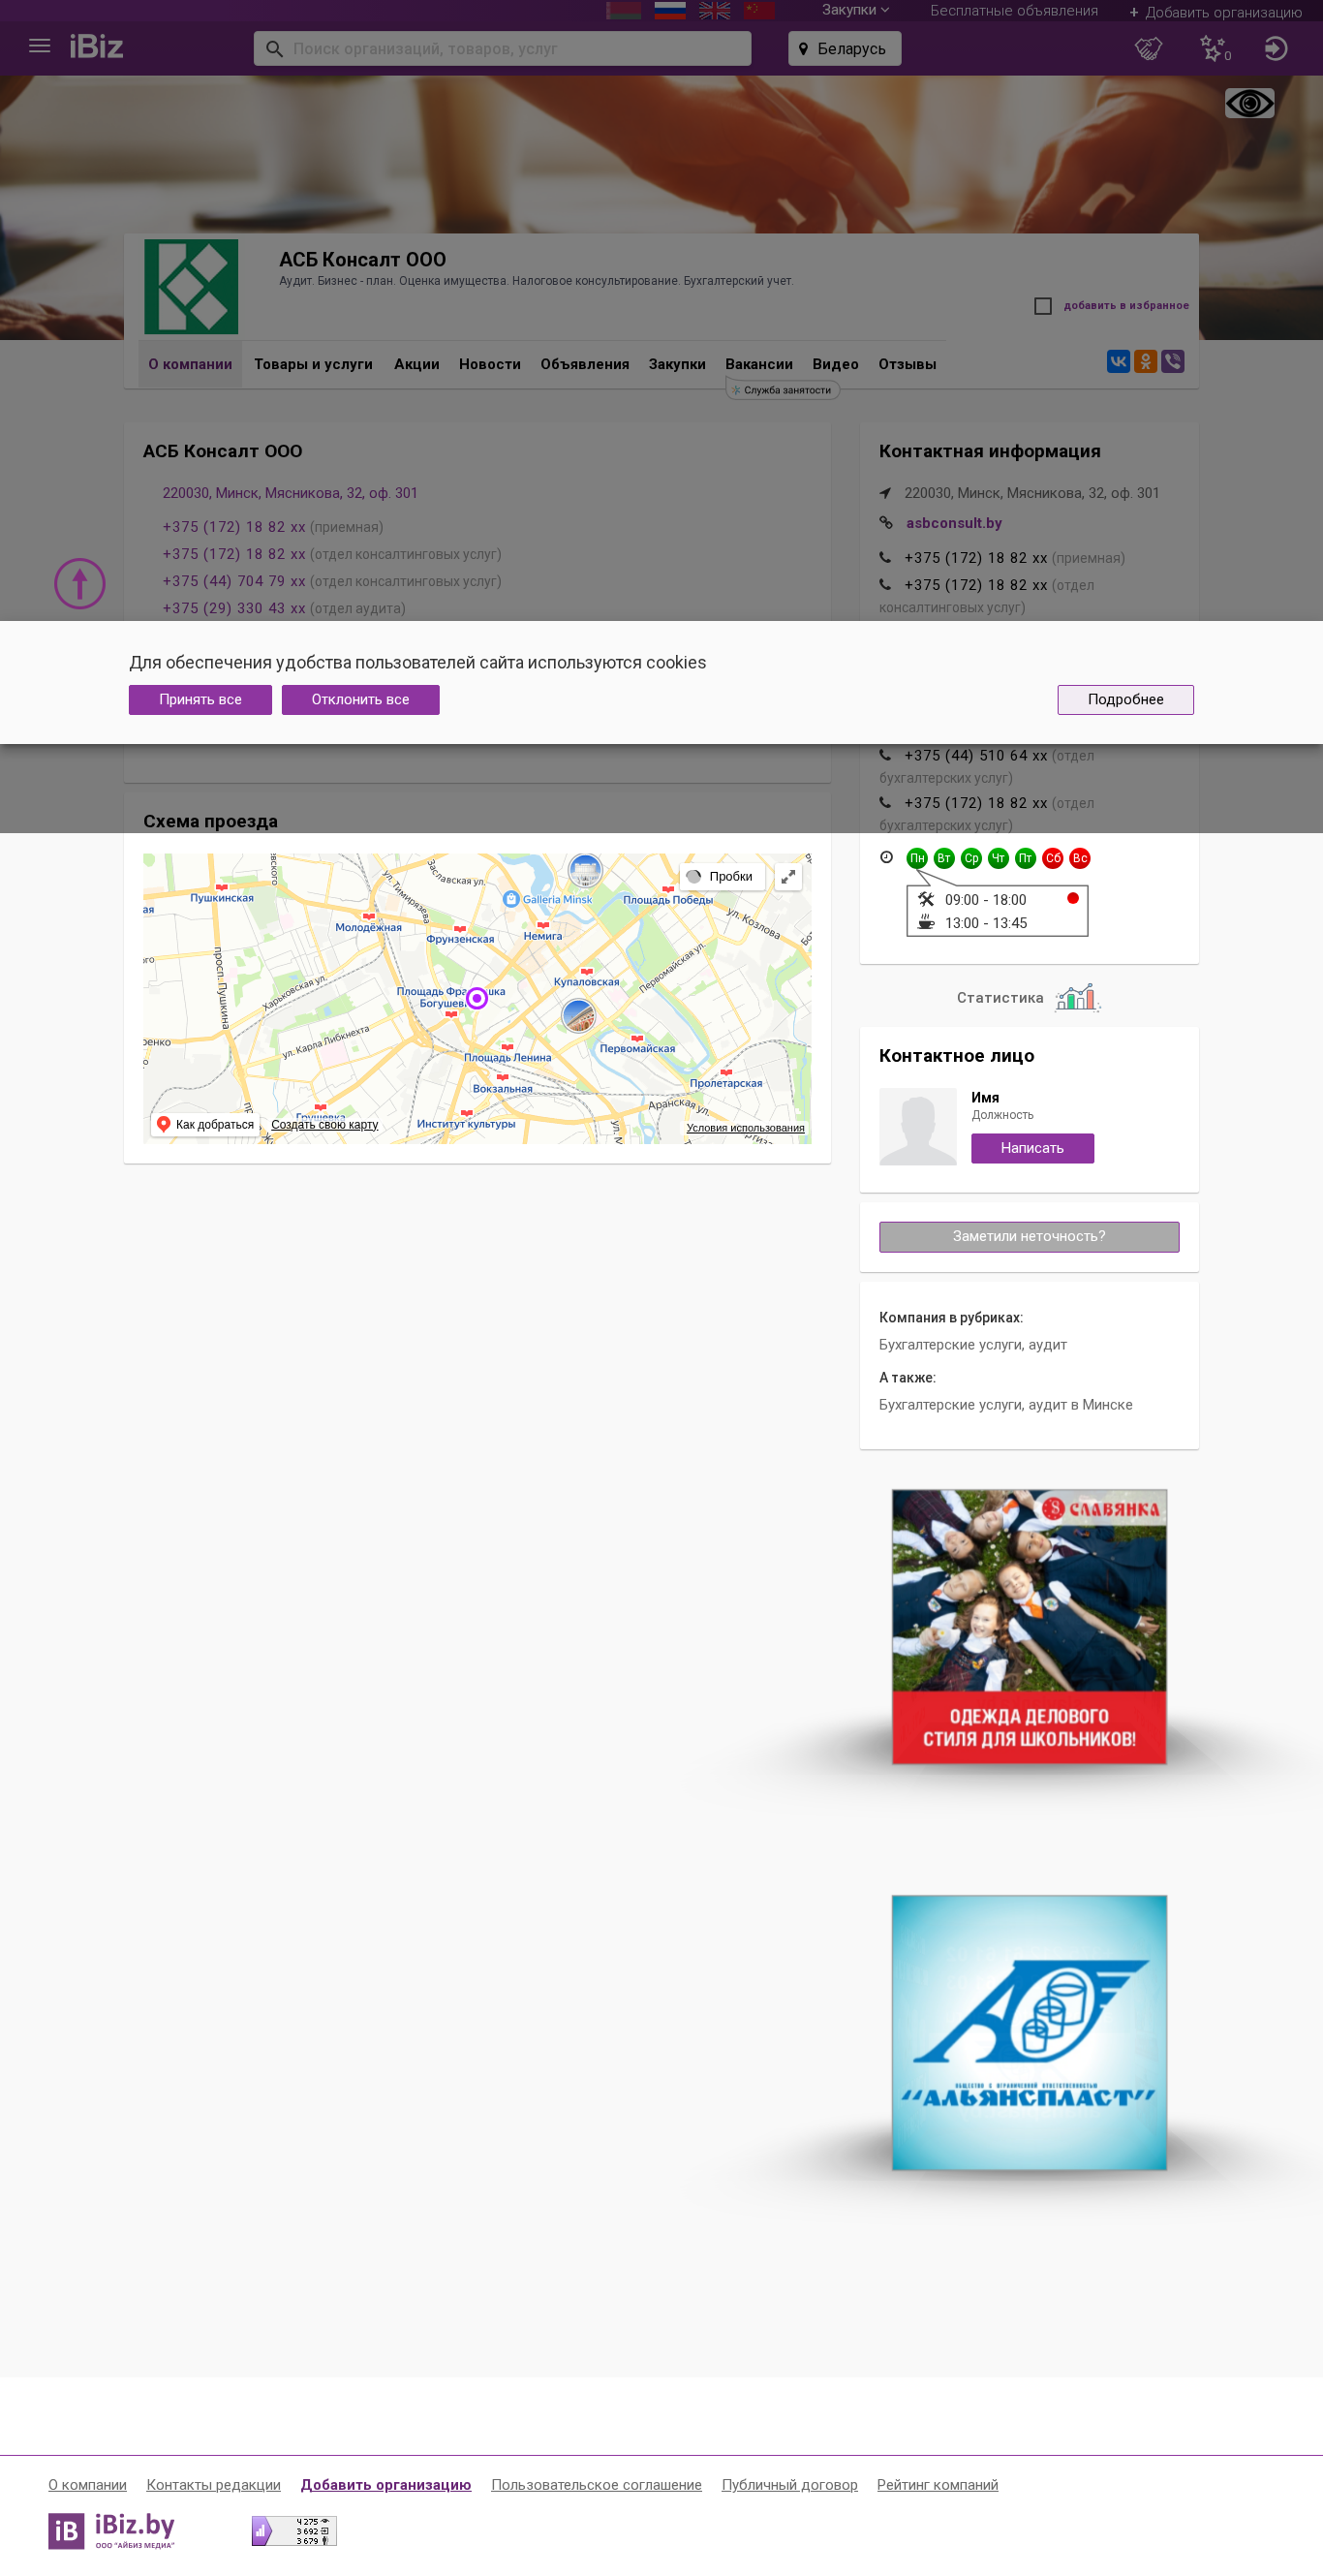Screen dimensions: 1323x2576
Task: Expand the map to fullscreen
Action: (x=788, y=876)
